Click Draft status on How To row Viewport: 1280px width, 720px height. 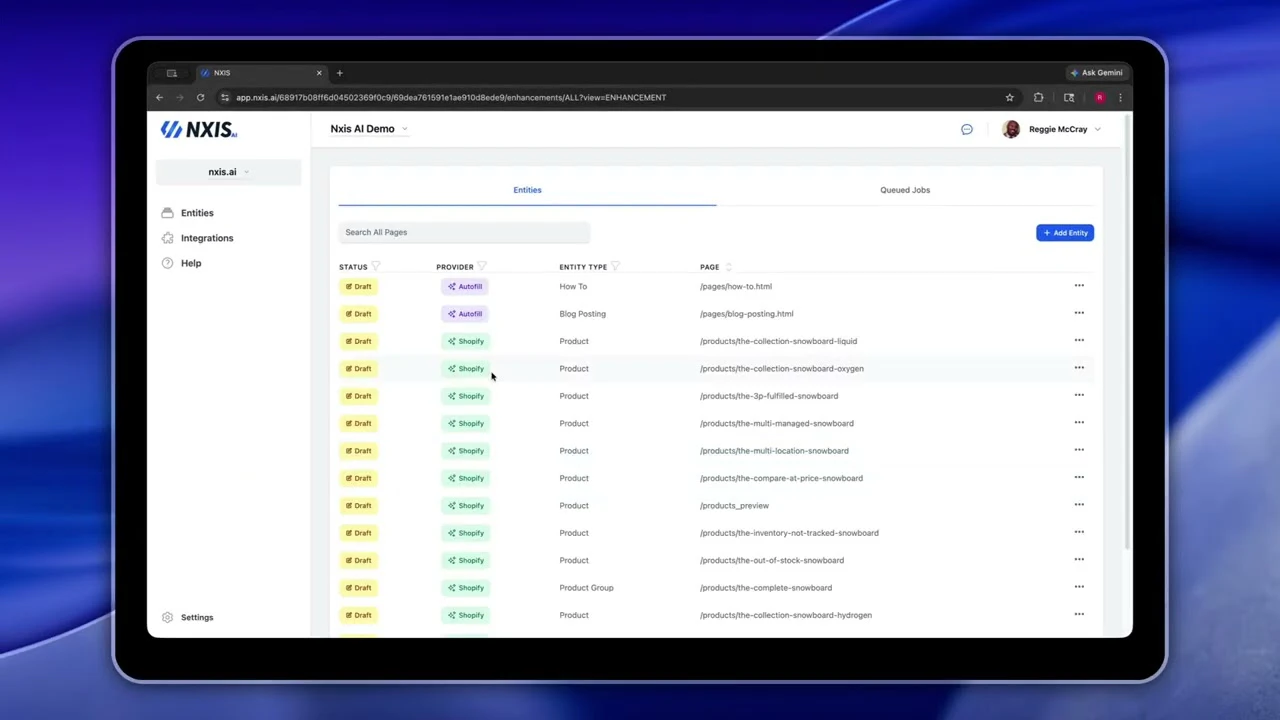point(359,287)
